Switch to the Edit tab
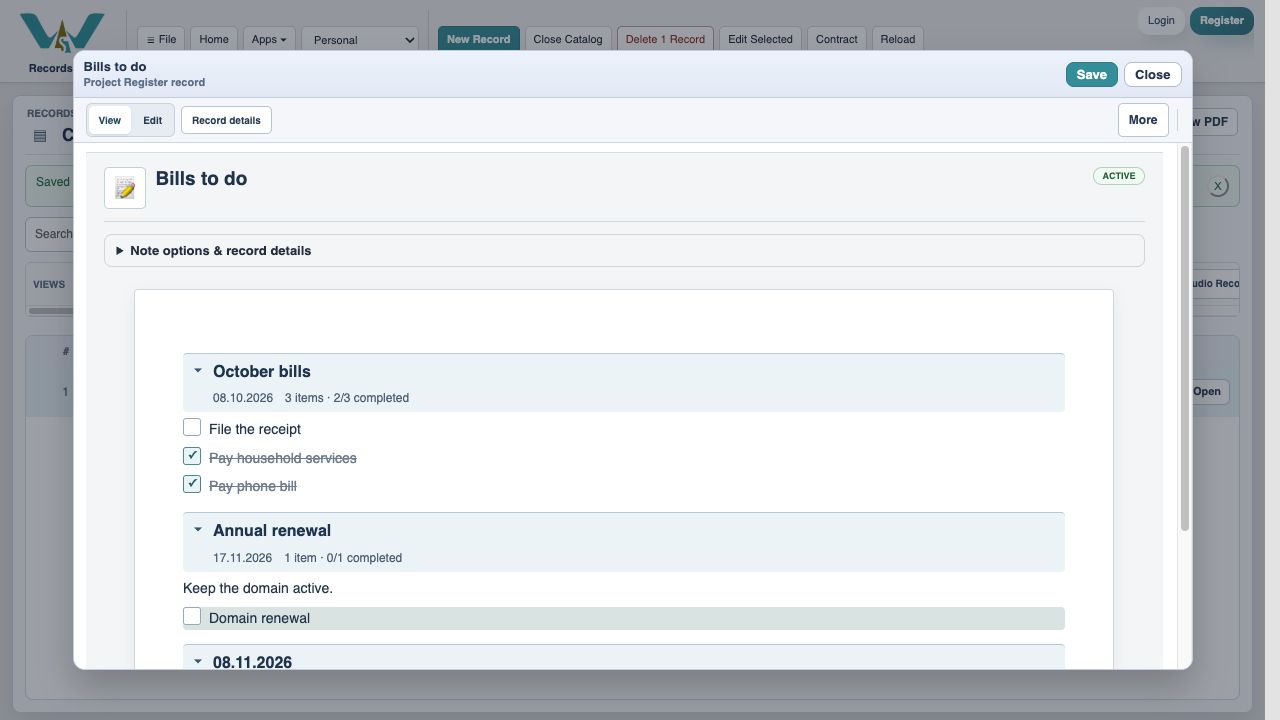The image size is (1280, 720). 152,120
